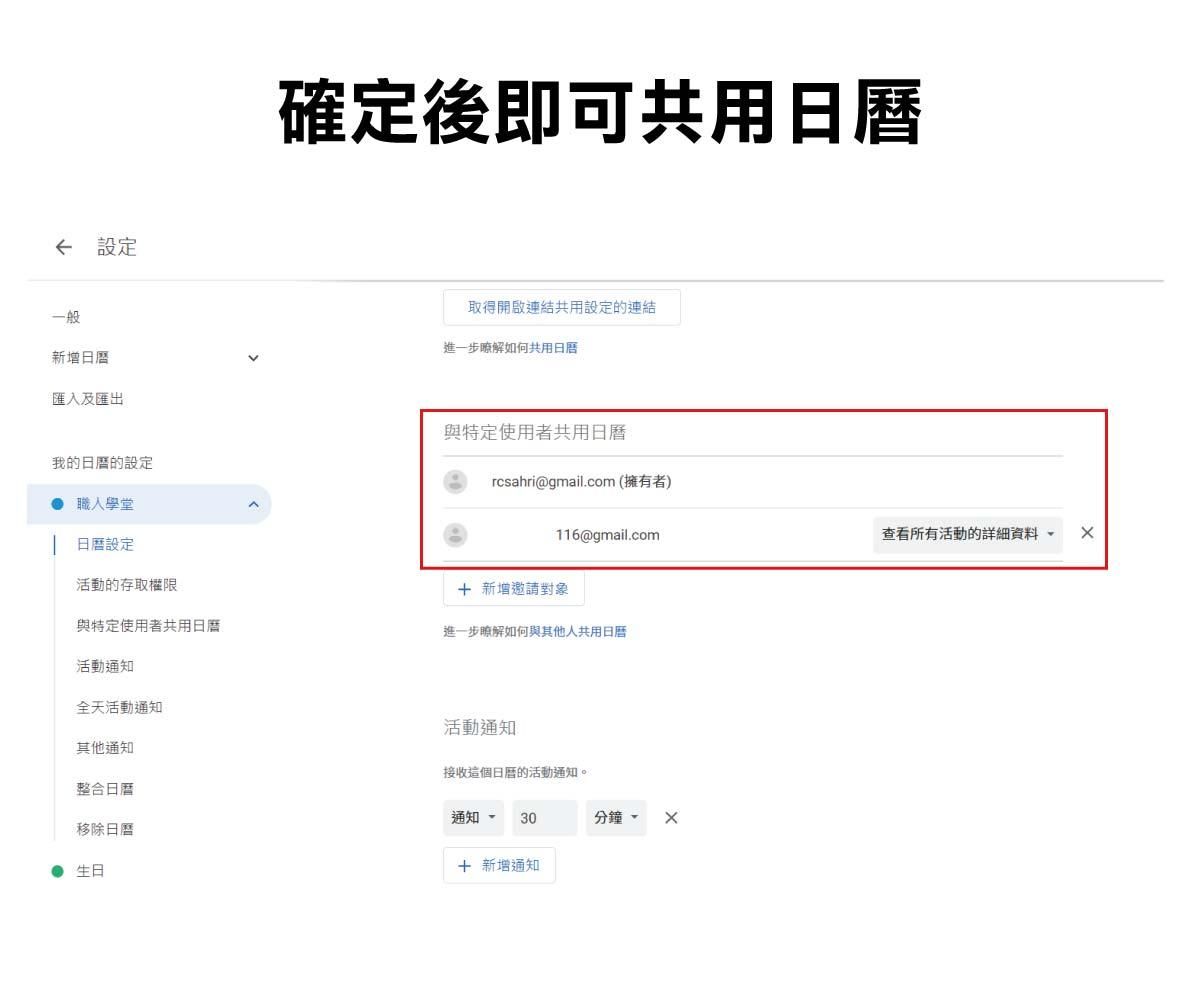Click the back arrow to exit settings

pyautogui.click(x=63, y=247)
